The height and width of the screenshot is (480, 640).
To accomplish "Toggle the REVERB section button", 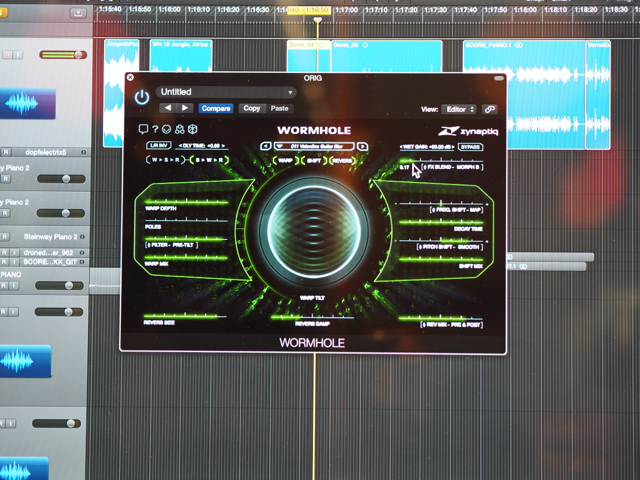I will [x=342, y=161].
